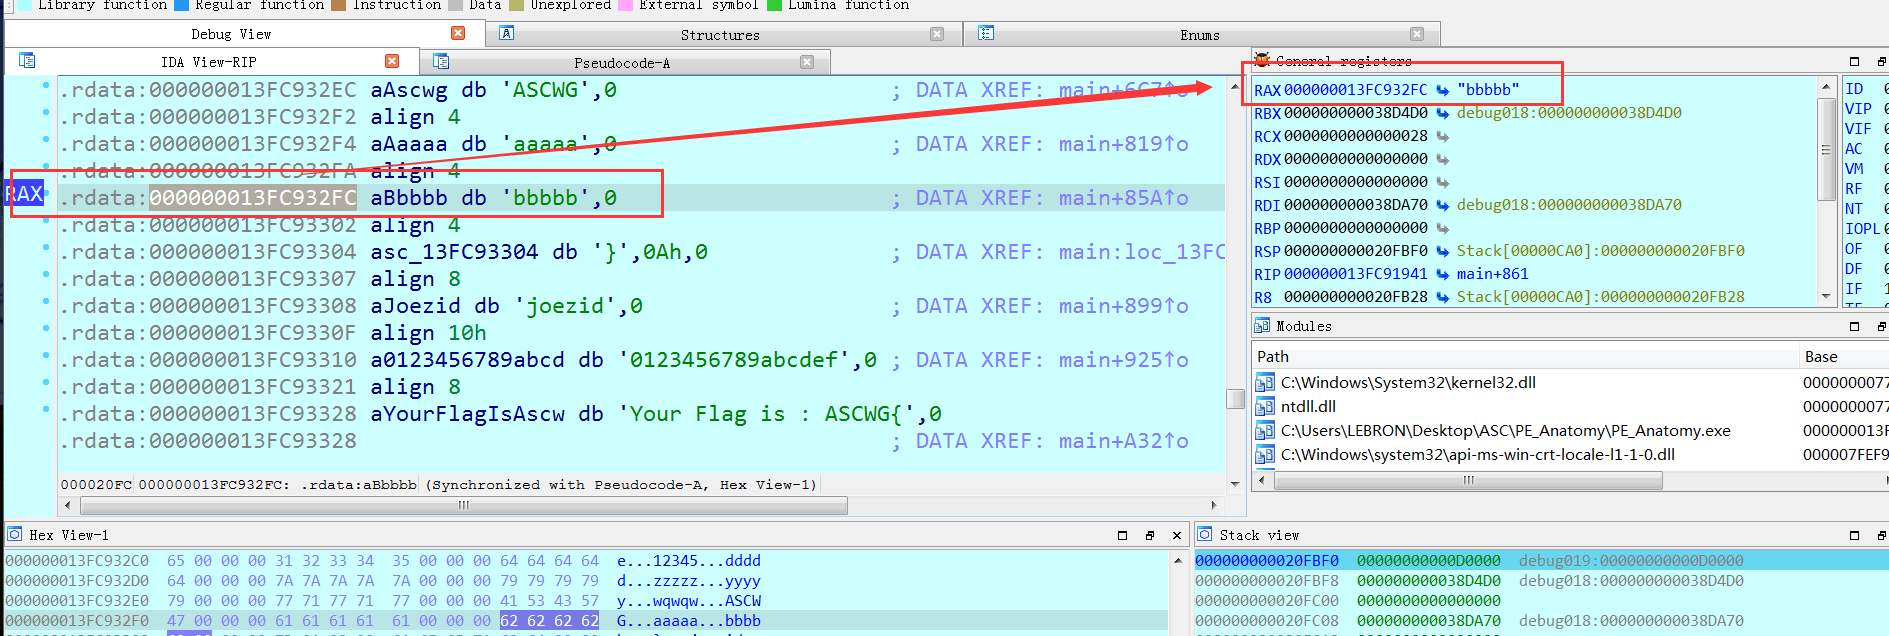Close the IDA View-RIP tab
The image size is (1889, 636).
(392, 62)
